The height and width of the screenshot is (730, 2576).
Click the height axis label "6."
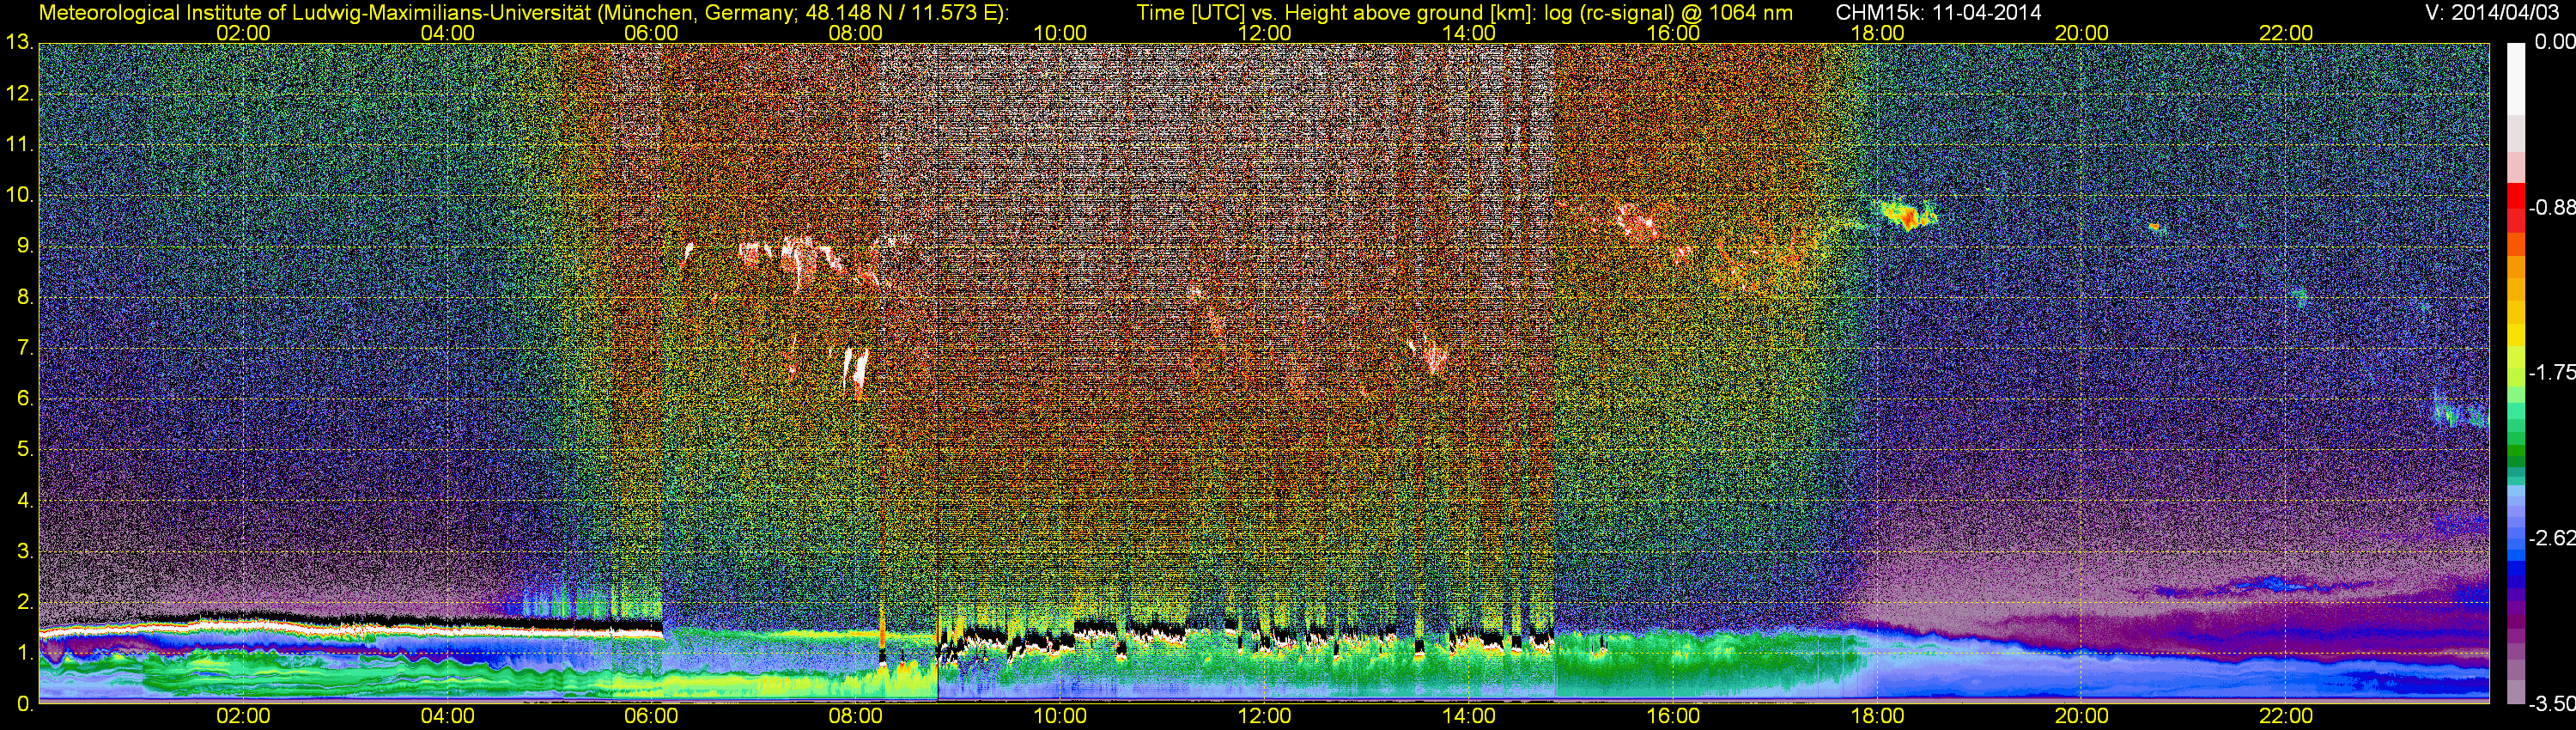coord(24,399)
